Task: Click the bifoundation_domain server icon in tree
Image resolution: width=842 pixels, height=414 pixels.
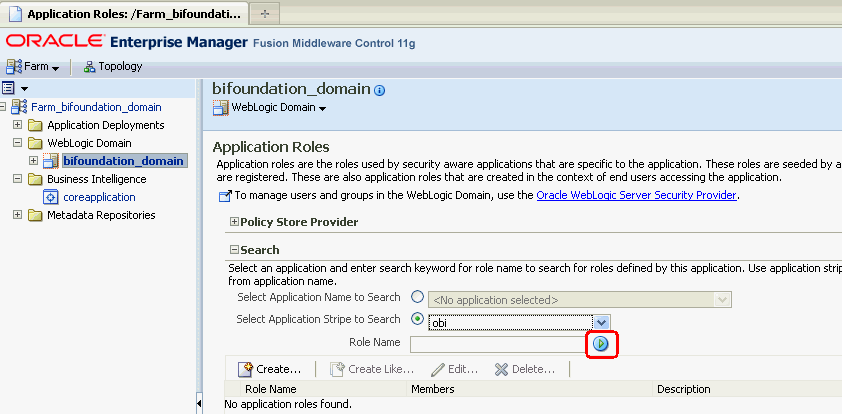Action: click(x=50, y=161)
